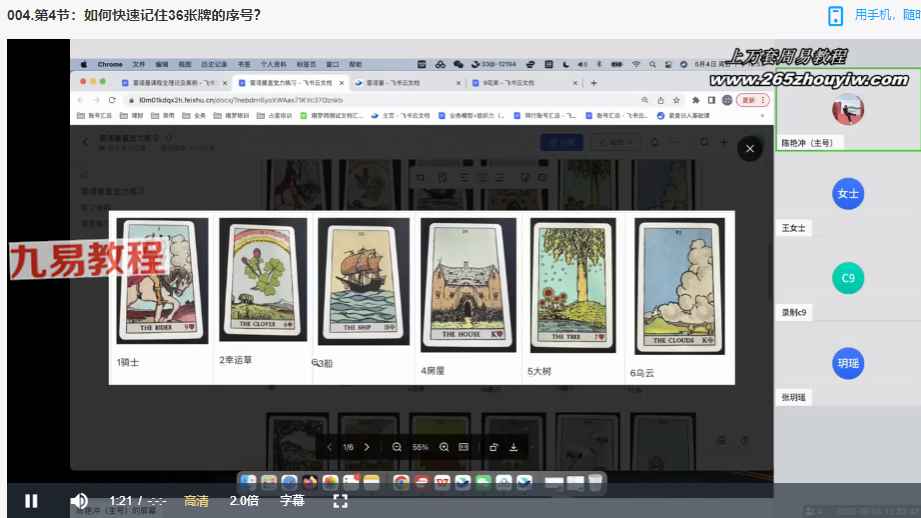The height and width of the screenshot is (518, 921).
Task: Click the caption text 2幸运草
Action: (x=236, y=360)
